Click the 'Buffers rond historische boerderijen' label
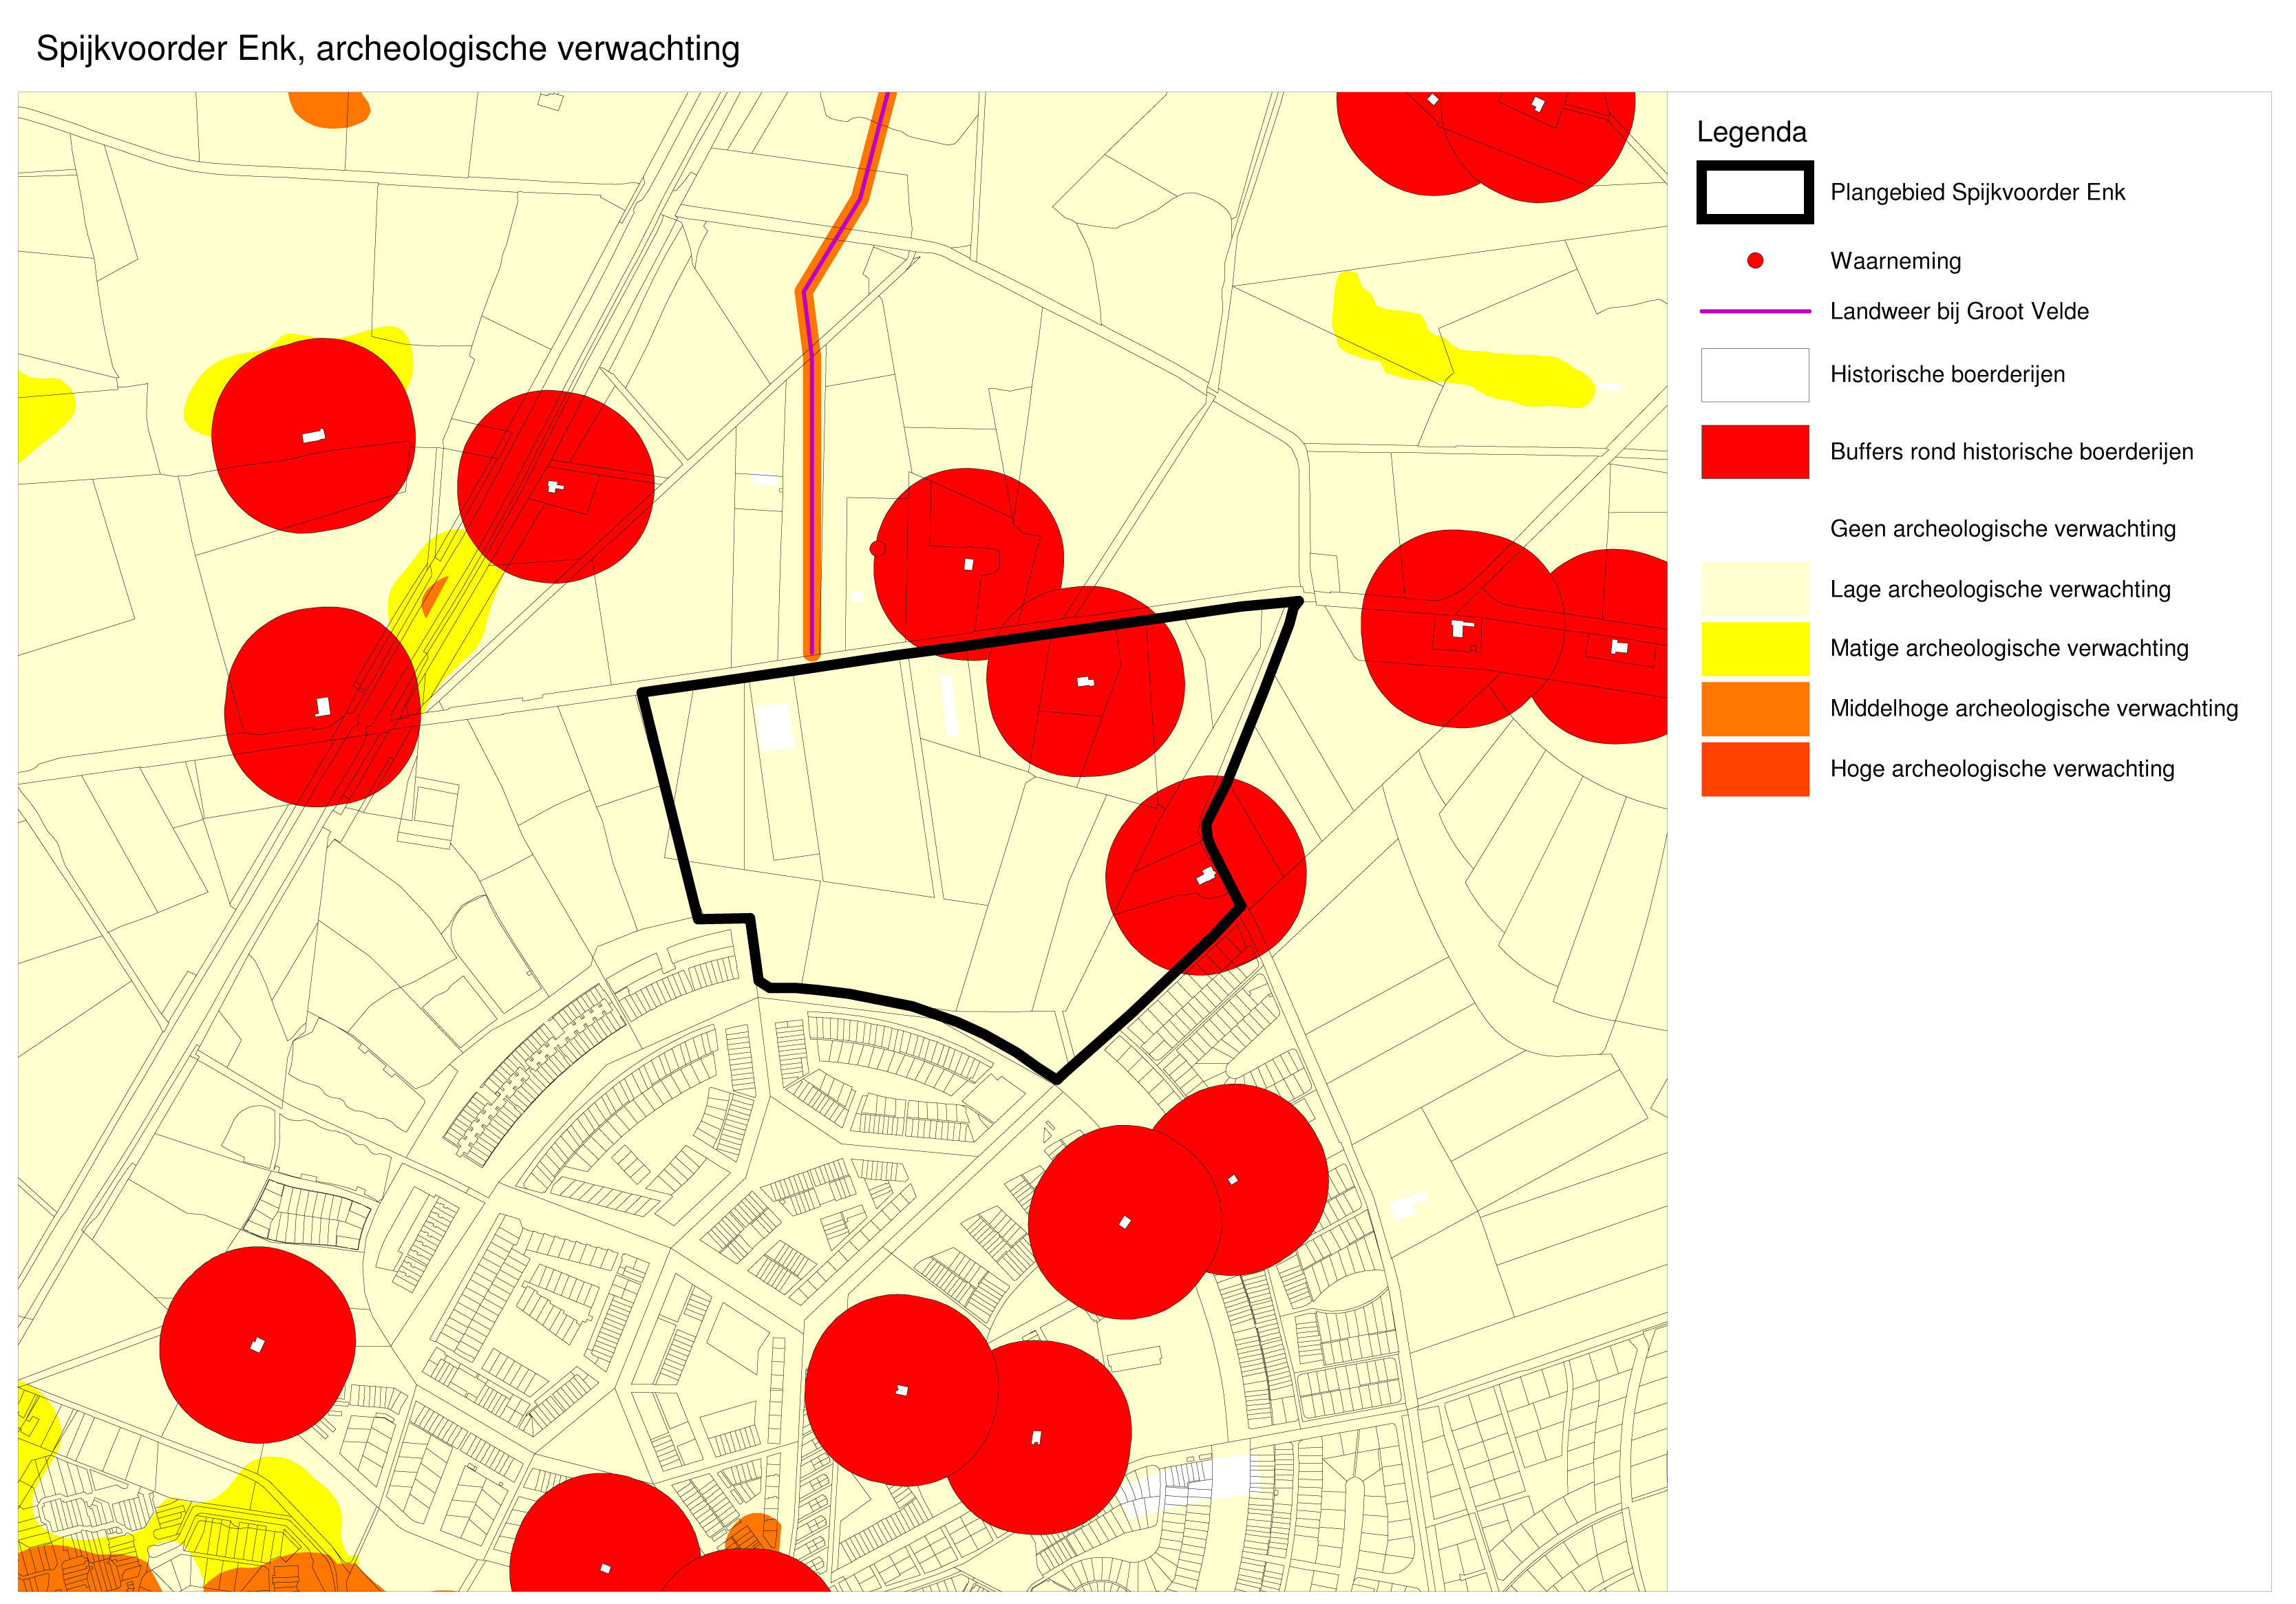The height and width of the screenshot is (1604, 2296). (x=2011, y=451)
